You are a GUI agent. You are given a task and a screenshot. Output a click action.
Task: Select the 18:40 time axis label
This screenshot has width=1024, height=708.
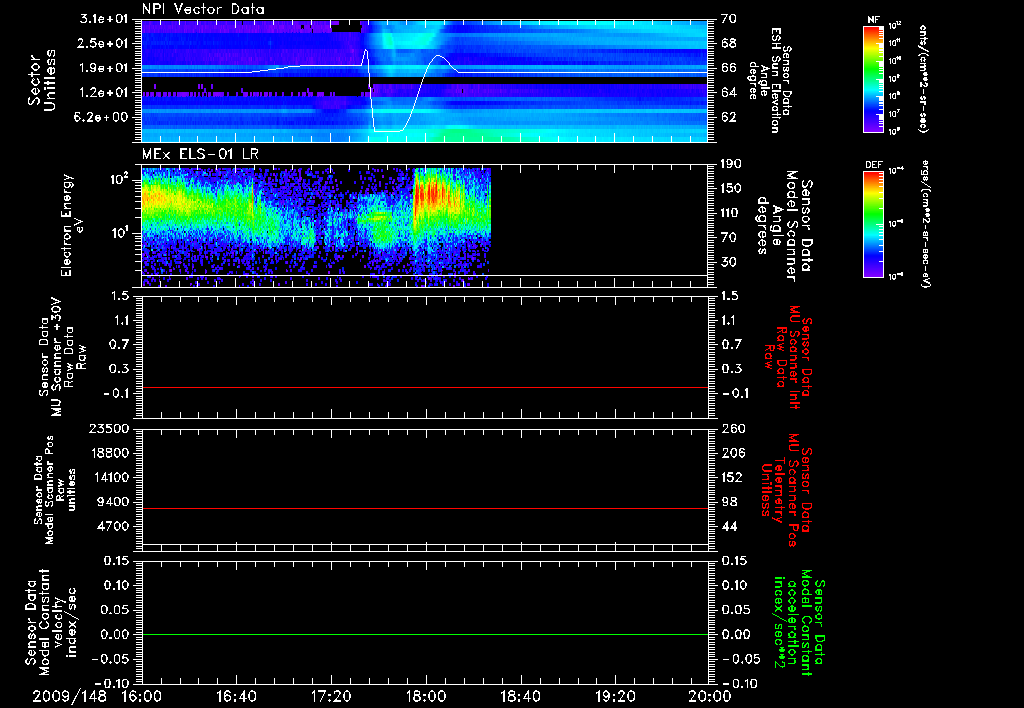[520, 696]
